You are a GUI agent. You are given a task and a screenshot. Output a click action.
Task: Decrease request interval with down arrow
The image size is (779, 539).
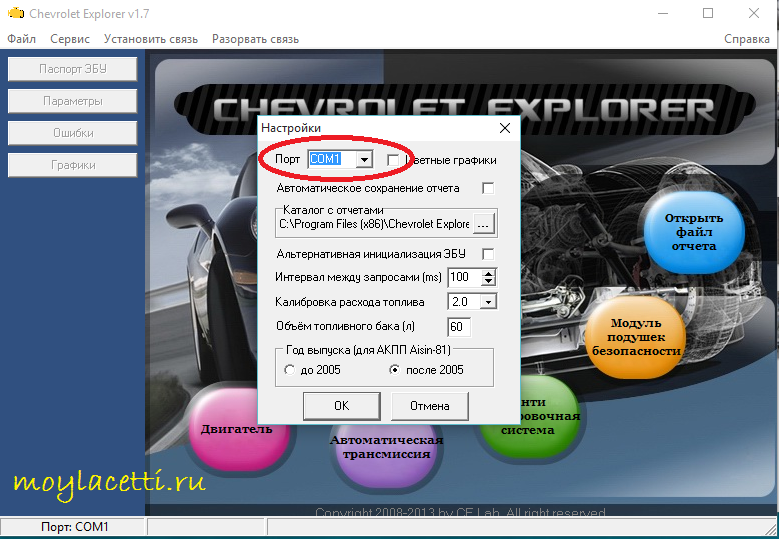click(488, 281)
